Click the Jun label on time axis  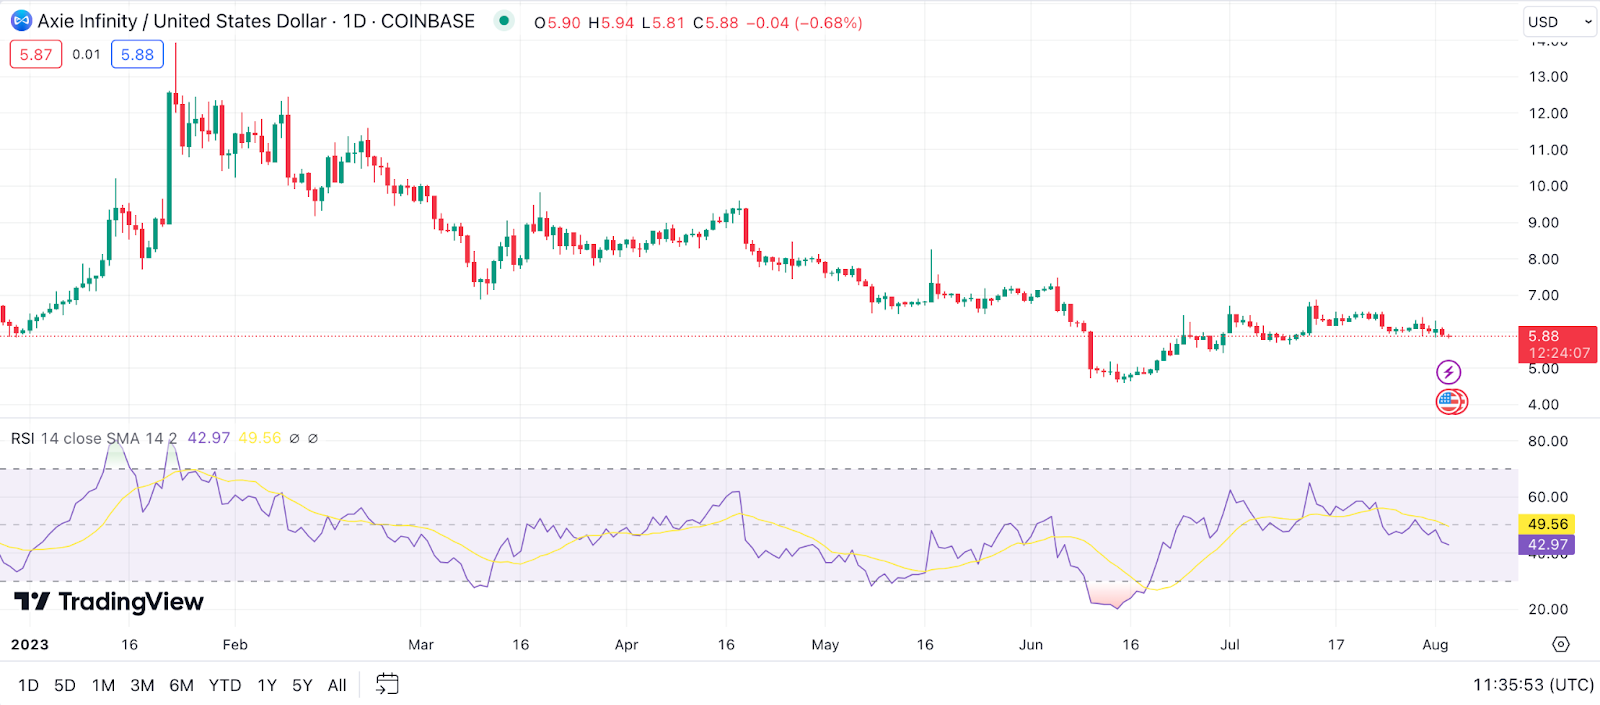[1031, 645]
